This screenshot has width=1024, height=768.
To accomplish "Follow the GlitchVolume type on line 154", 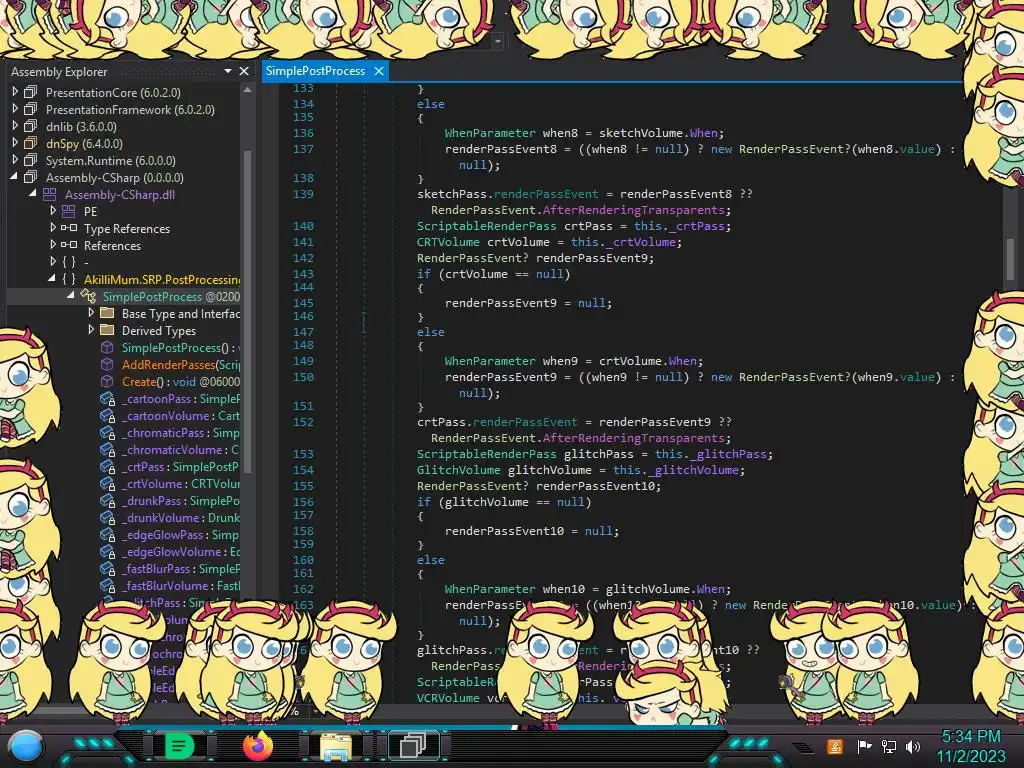I will coord(458,470).
